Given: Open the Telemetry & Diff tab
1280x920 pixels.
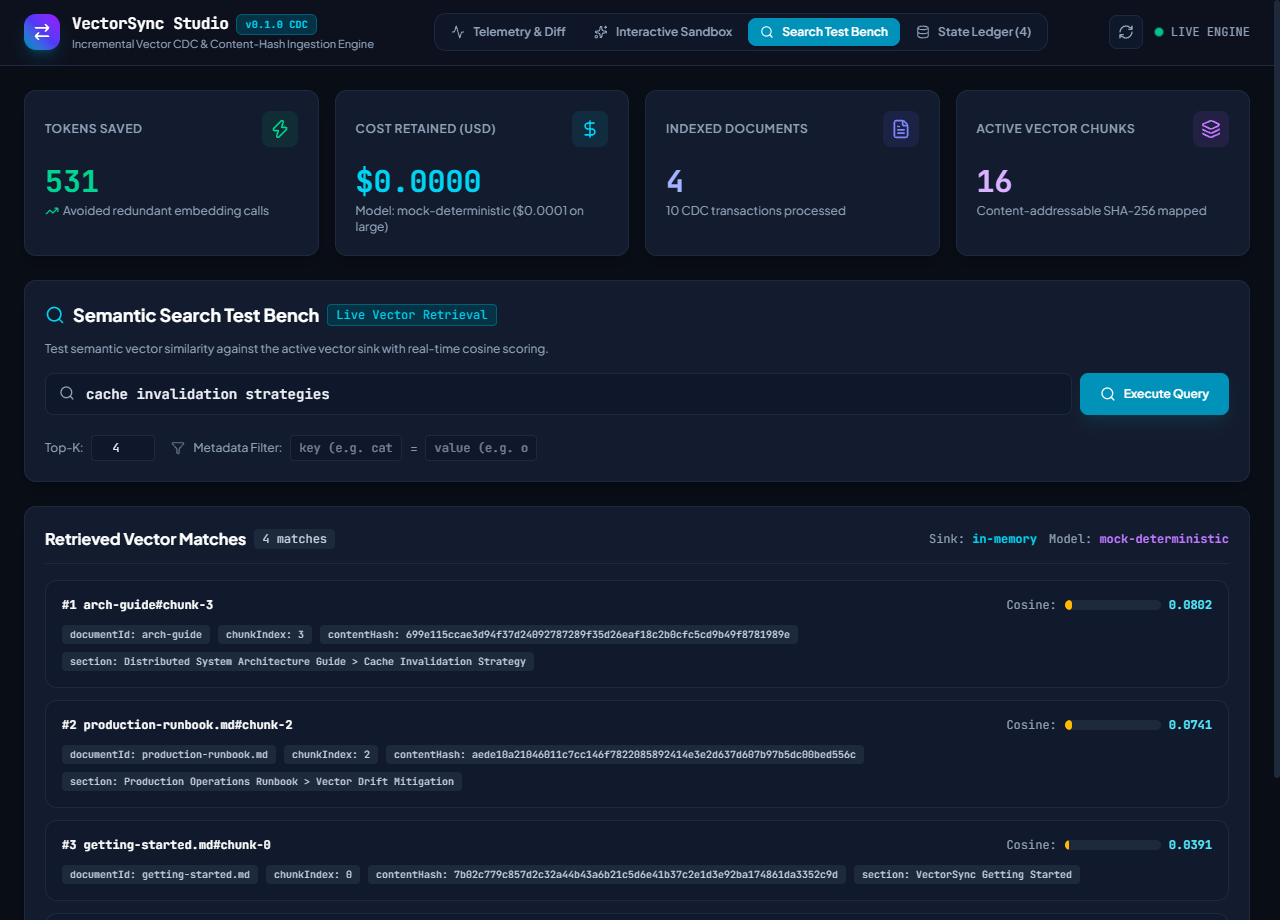Looking at the screenshot, I should [x=508, y=32].
